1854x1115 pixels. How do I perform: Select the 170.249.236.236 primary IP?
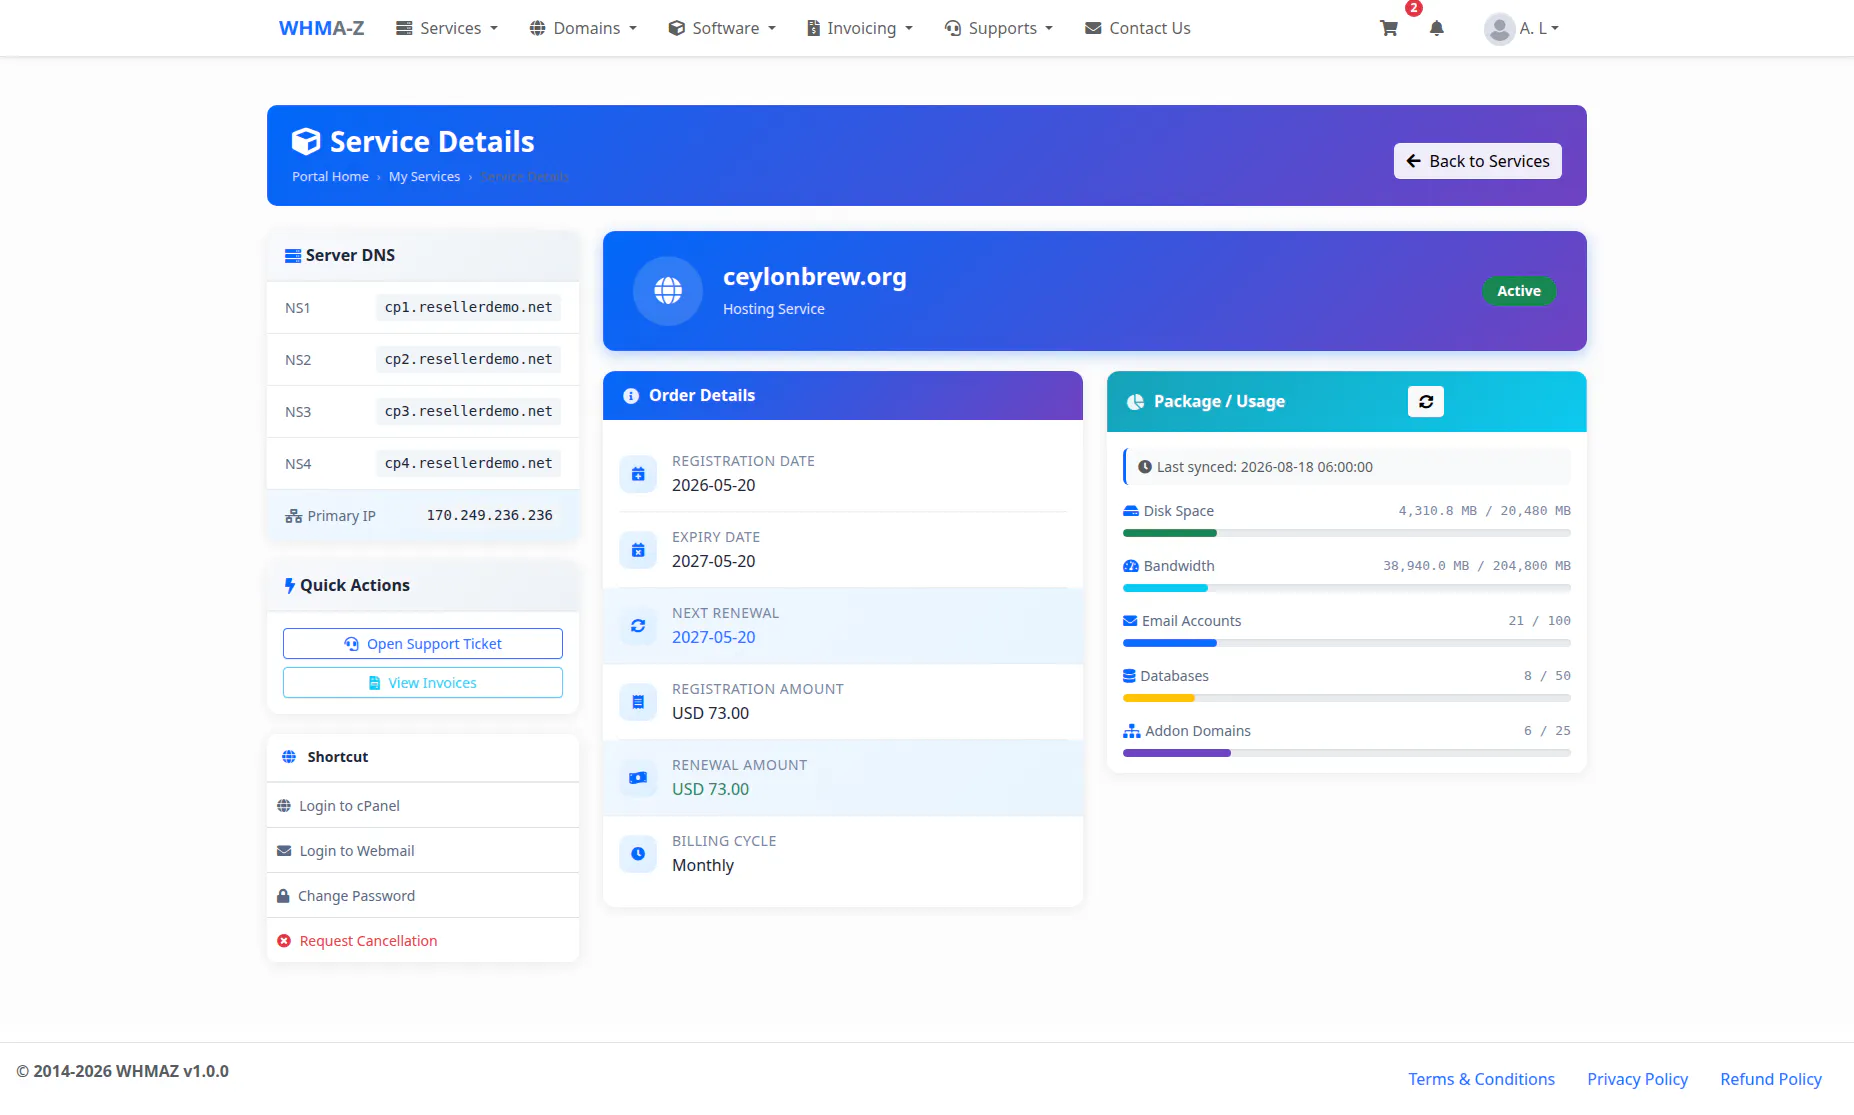pyautogui.click(x=489, y=516)
